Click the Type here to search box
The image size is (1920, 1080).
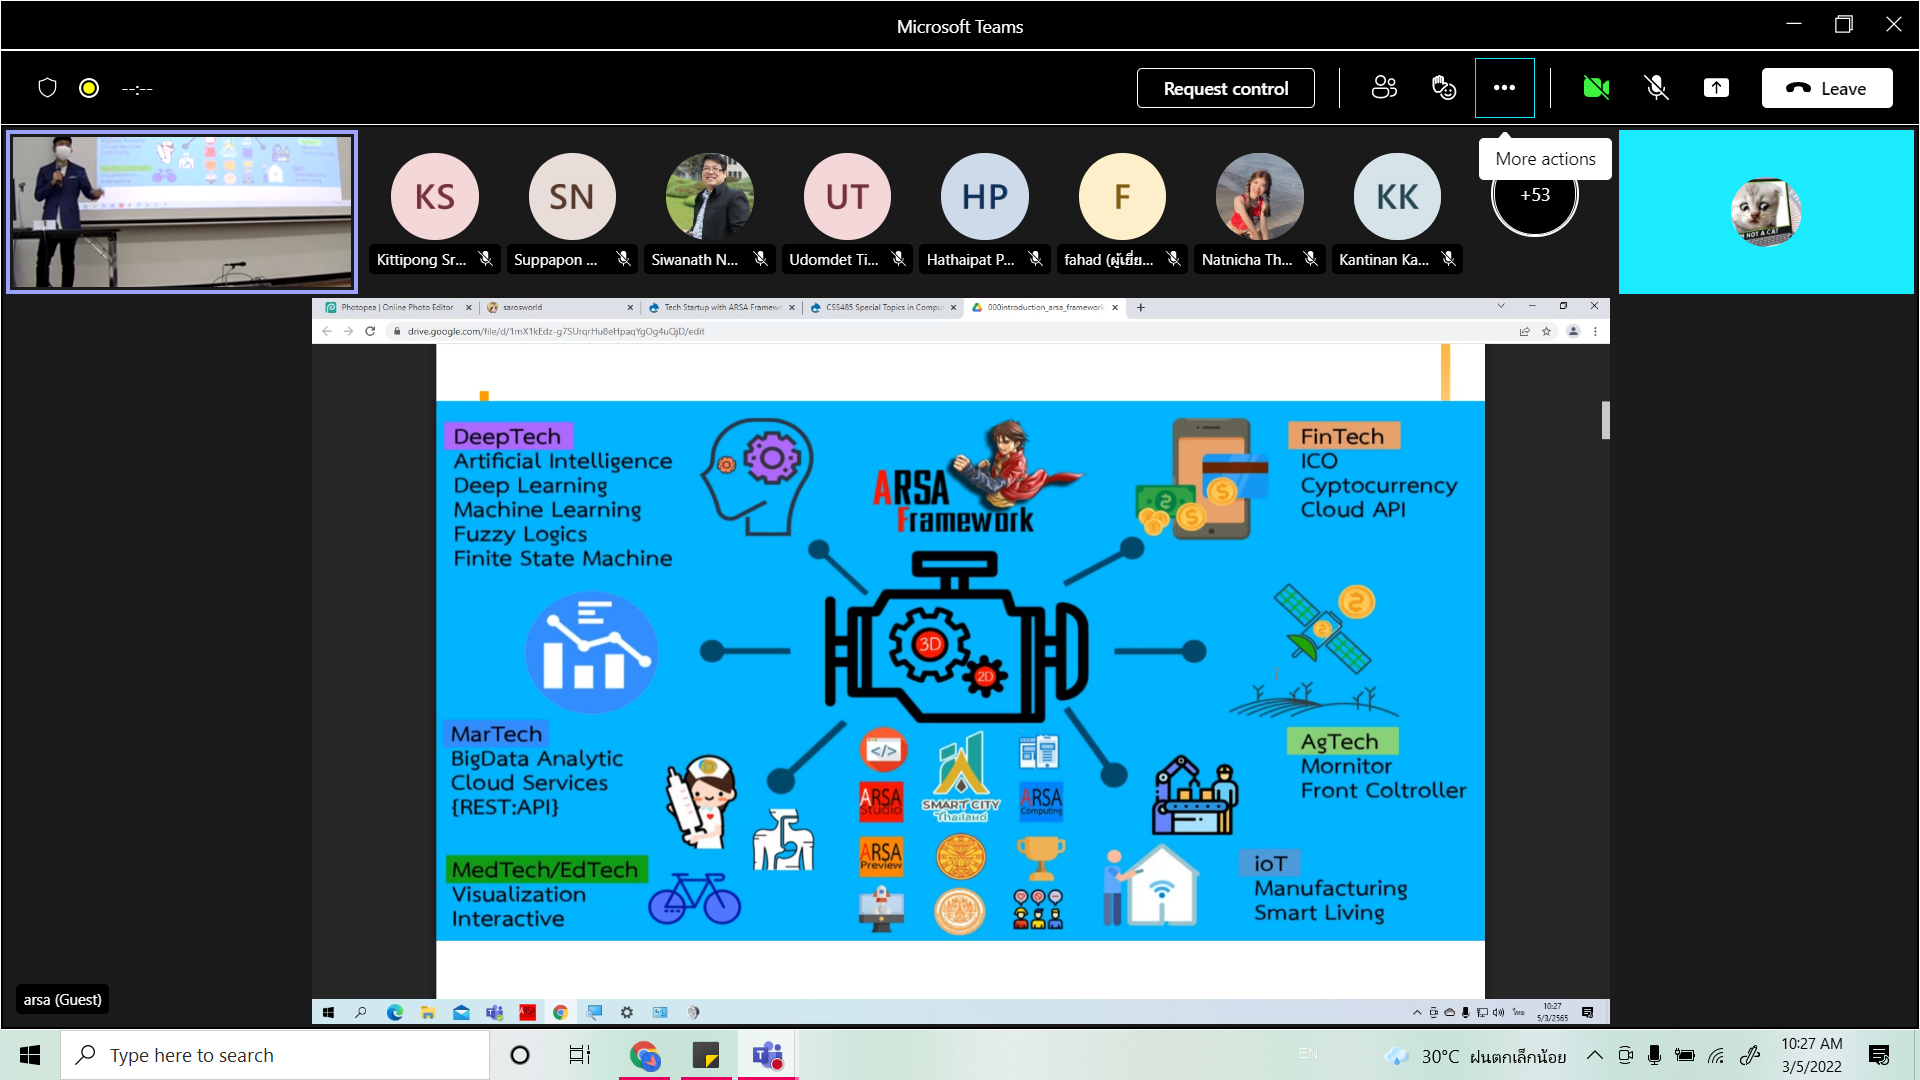[275, 1055]
